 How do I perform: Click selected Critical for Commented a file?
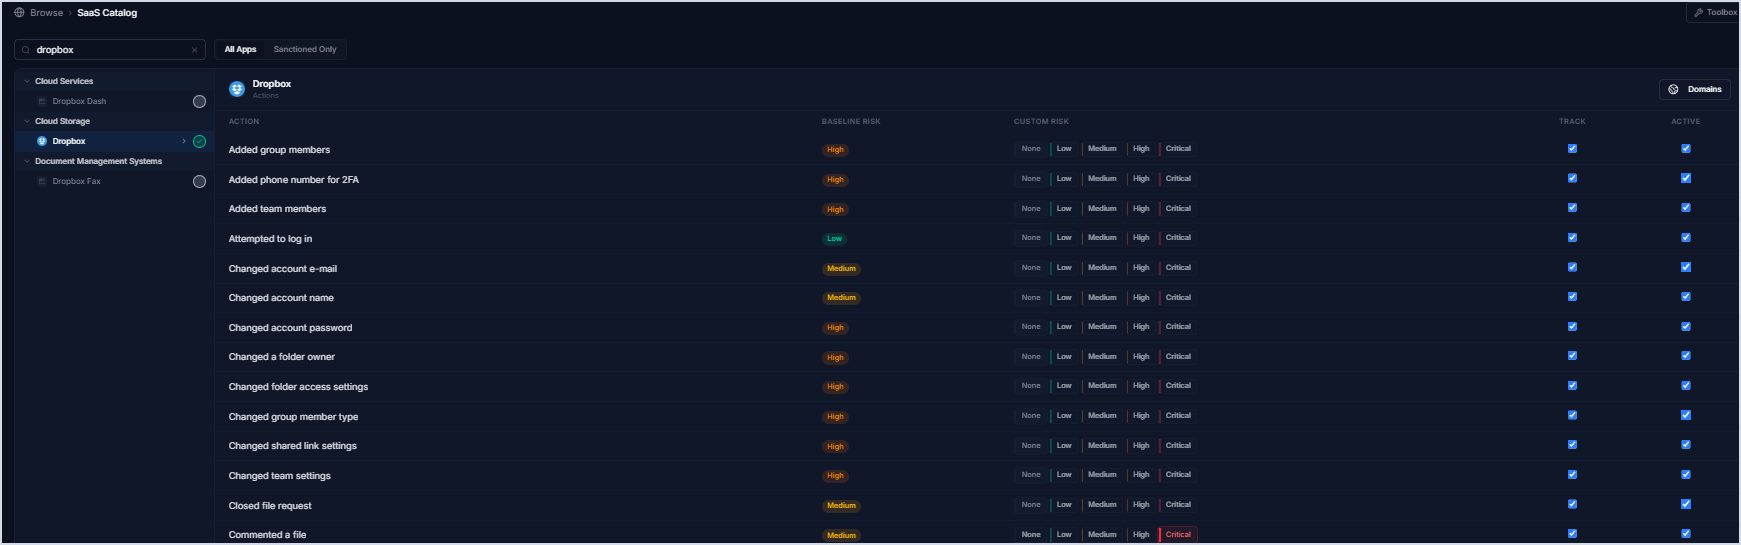click(1178, 535)
